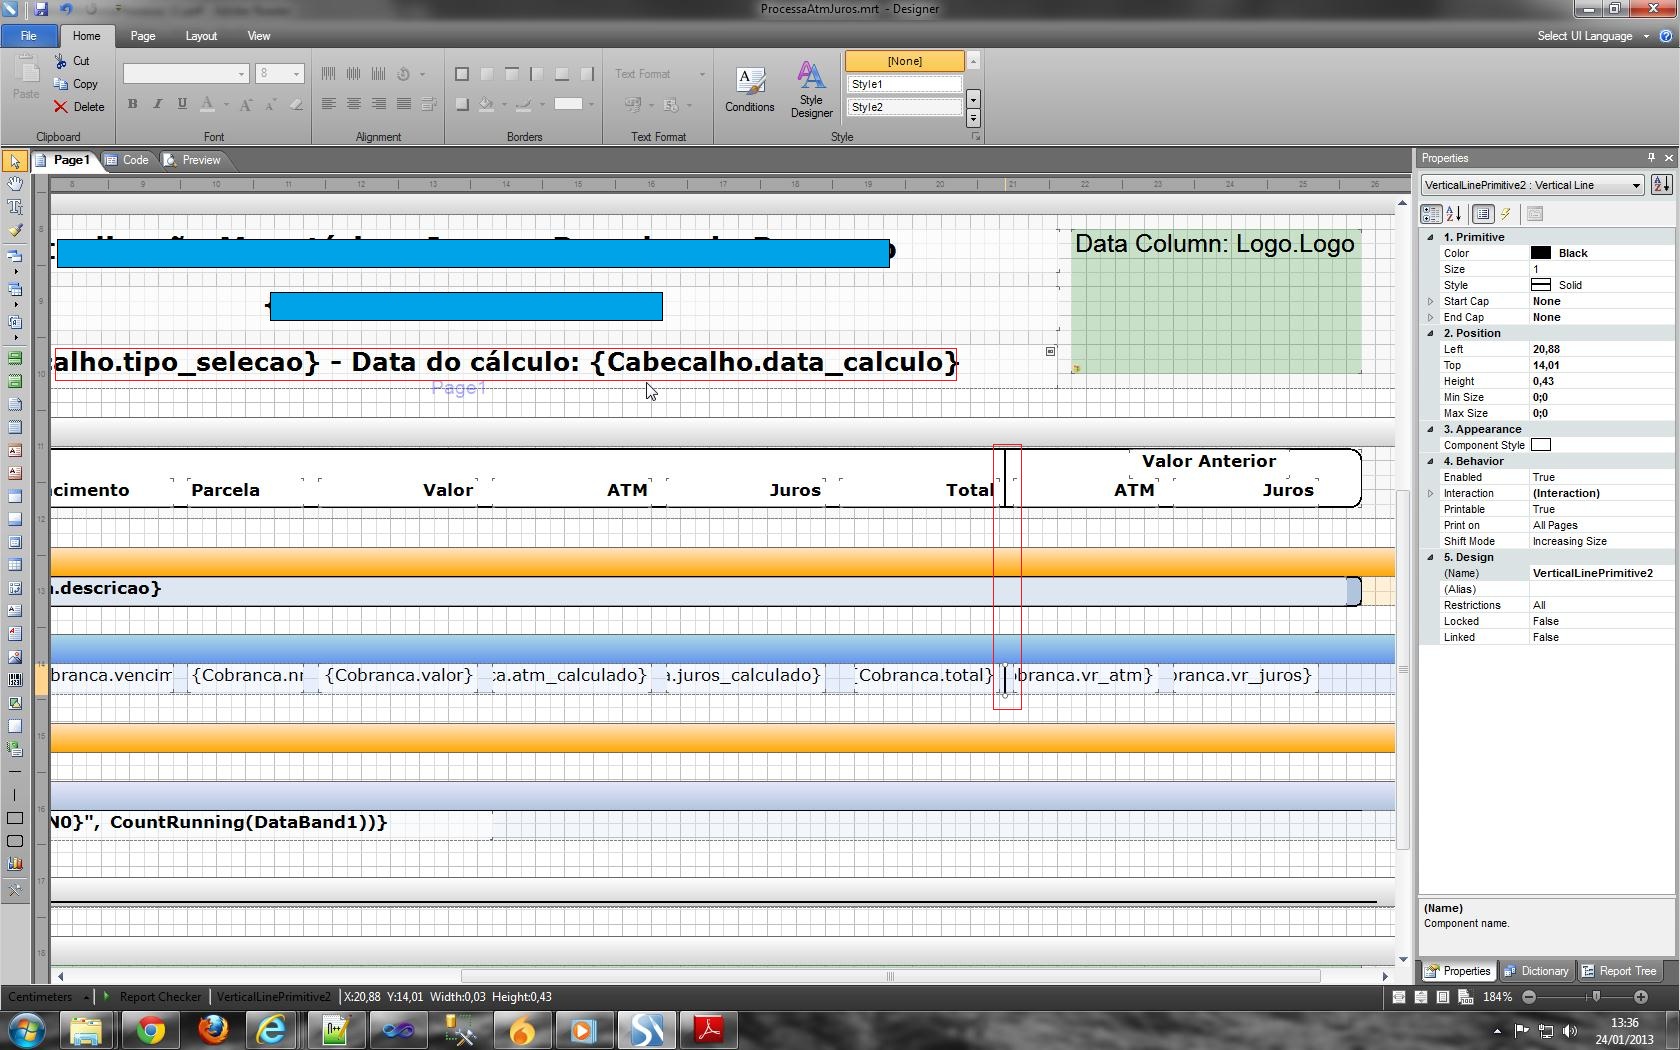Click the red Delete icon
Viewport: 1680px width, 1050px height.
[62, 107]
